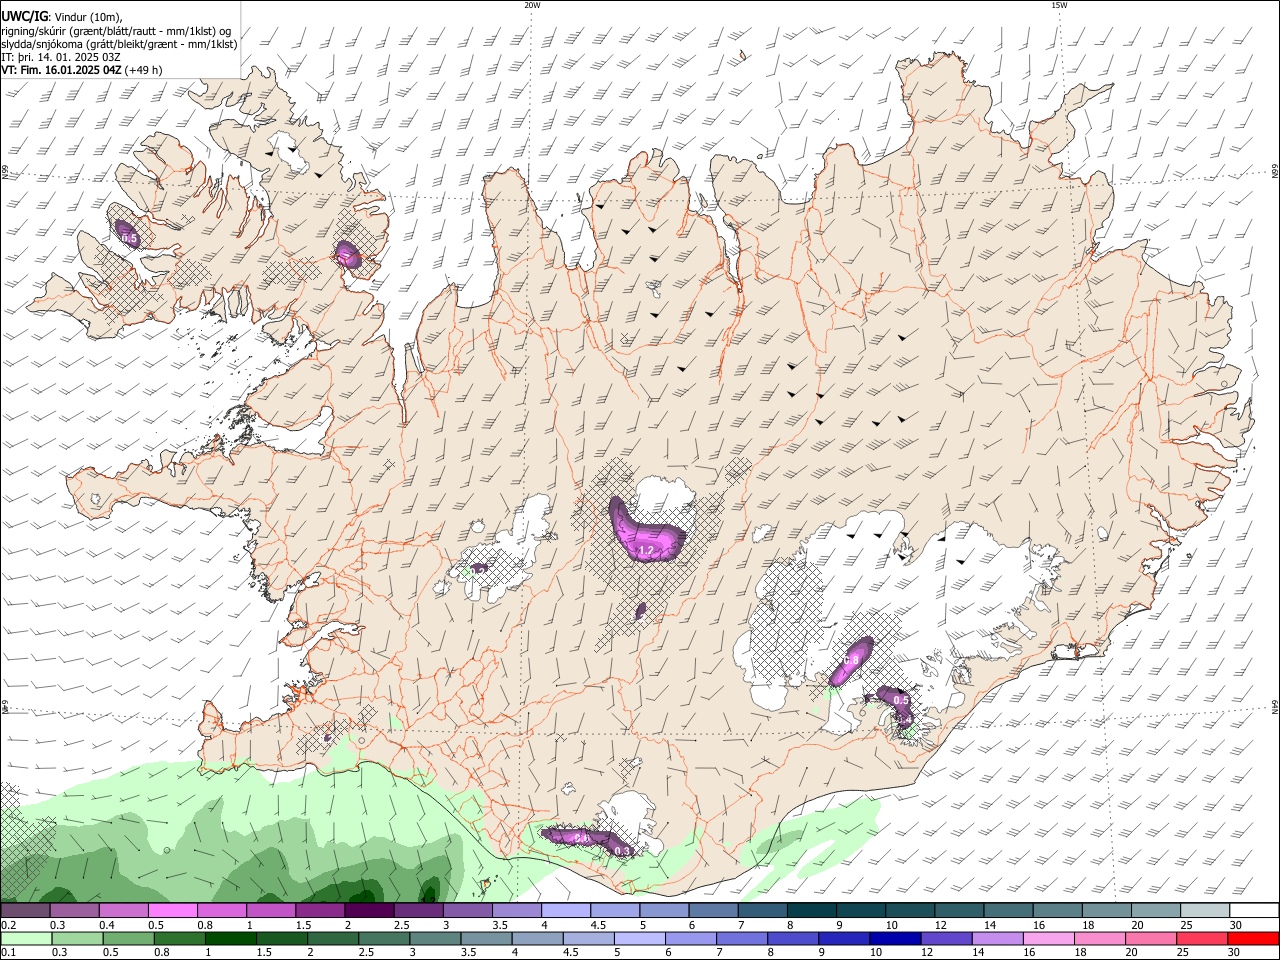Image resolution: width=1280 pixels, height=960 pixels.
Task: Click the '20W' longitude label
Action: click(532, 5)
